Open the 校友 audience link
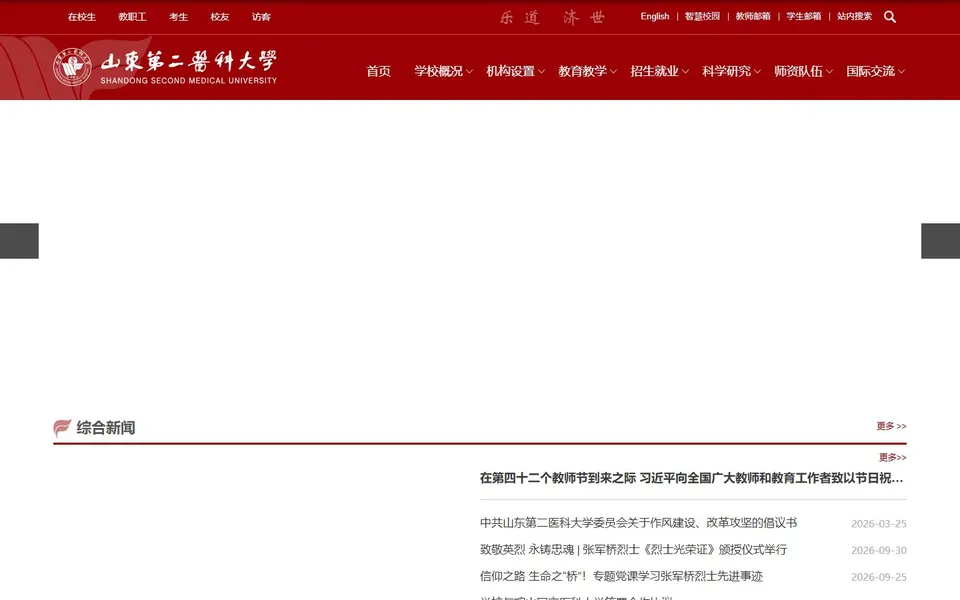 [x=220, y=17]
